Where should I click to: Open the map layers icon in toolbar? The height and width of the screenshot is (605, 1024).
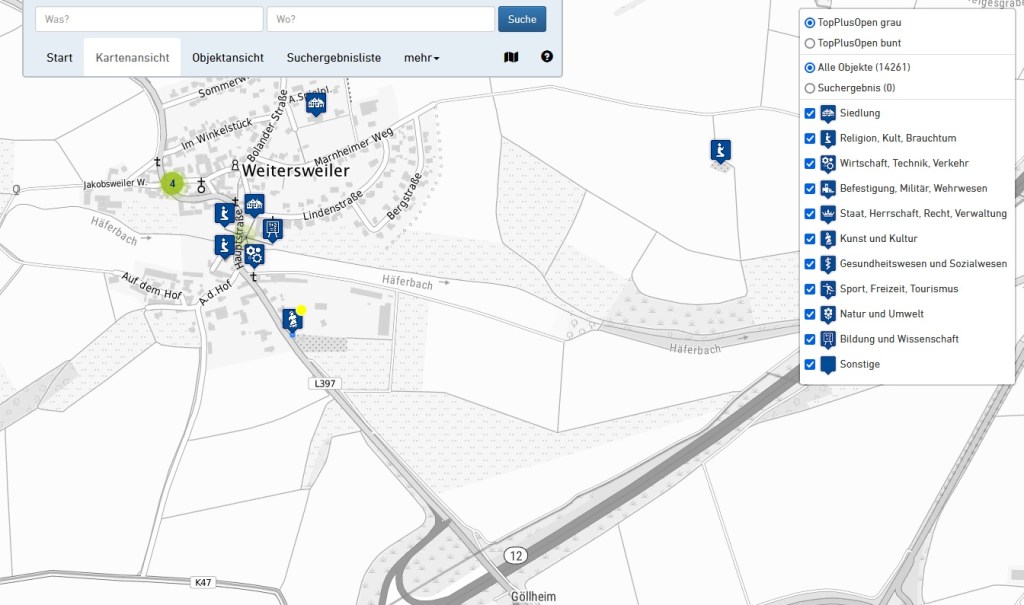click(511, 58)
